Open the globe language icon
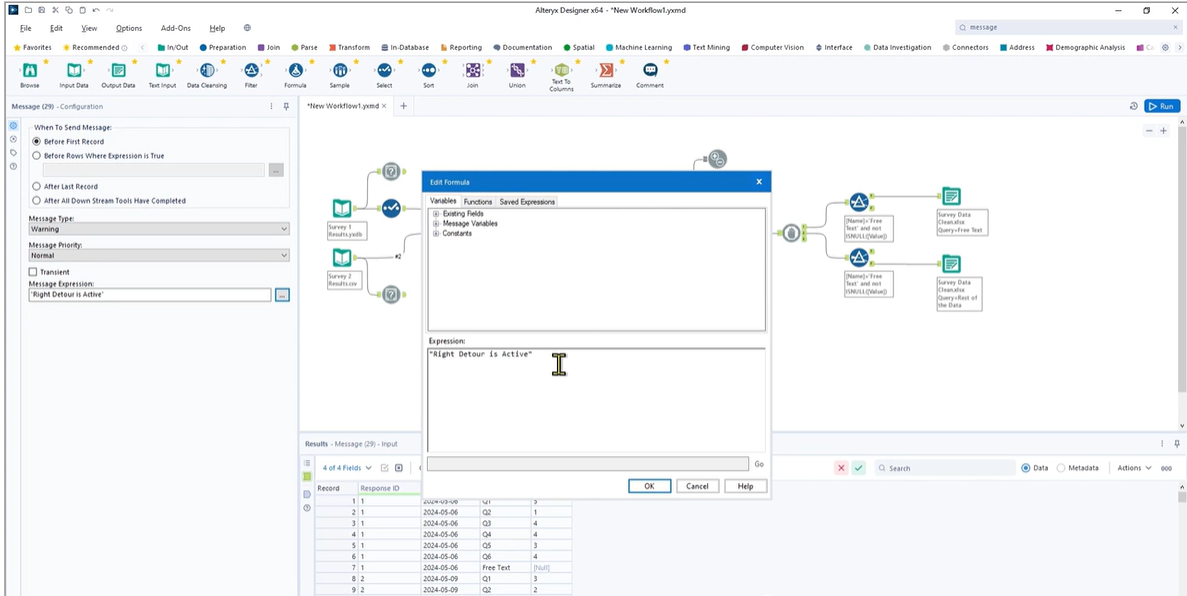Image resolution: width=1187 pixels, height=596 pixels. (x=247, y=28)
